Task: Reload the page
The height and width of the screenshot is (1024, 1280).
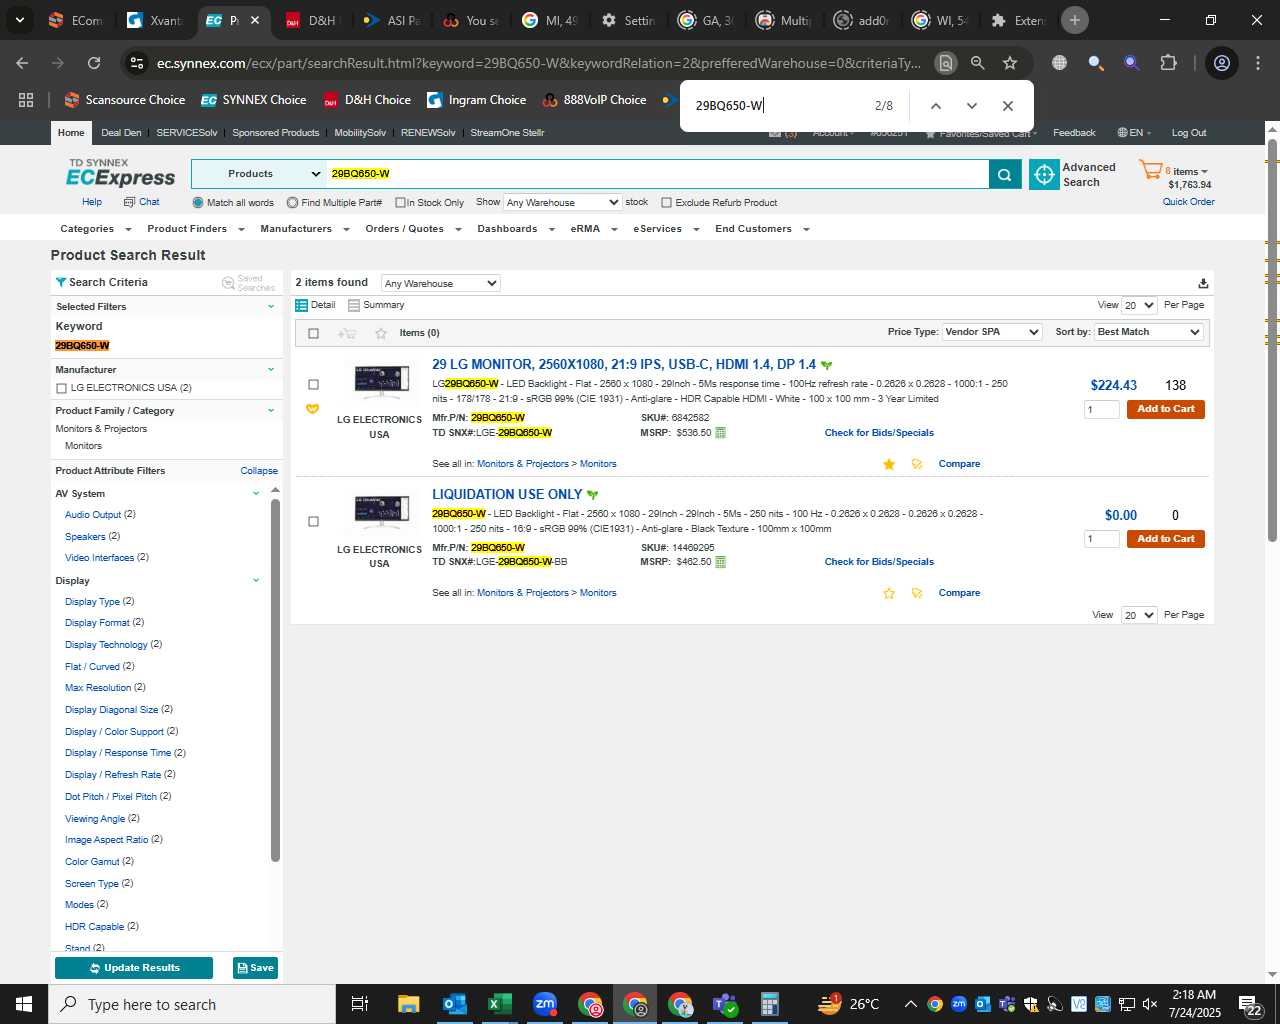Action: click(x=94, y=63)
